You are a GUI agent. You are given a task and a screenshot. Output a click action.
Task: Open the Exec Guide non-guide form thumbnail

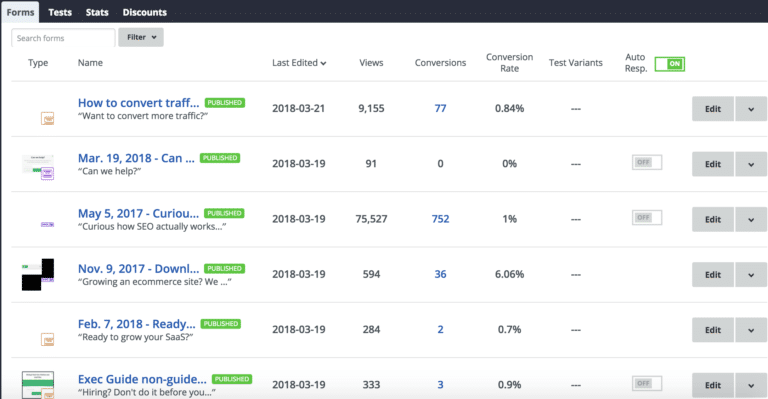38,385
